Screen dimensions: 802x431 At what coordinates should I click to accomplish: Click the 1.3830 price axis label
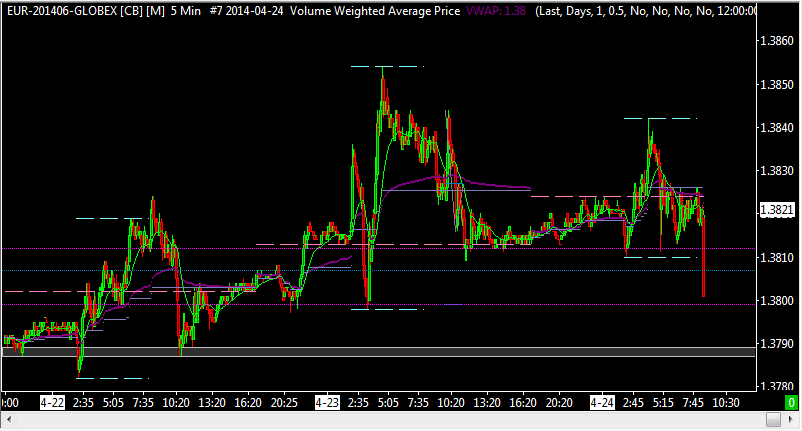pyautogui.click(x=777, y=171)
